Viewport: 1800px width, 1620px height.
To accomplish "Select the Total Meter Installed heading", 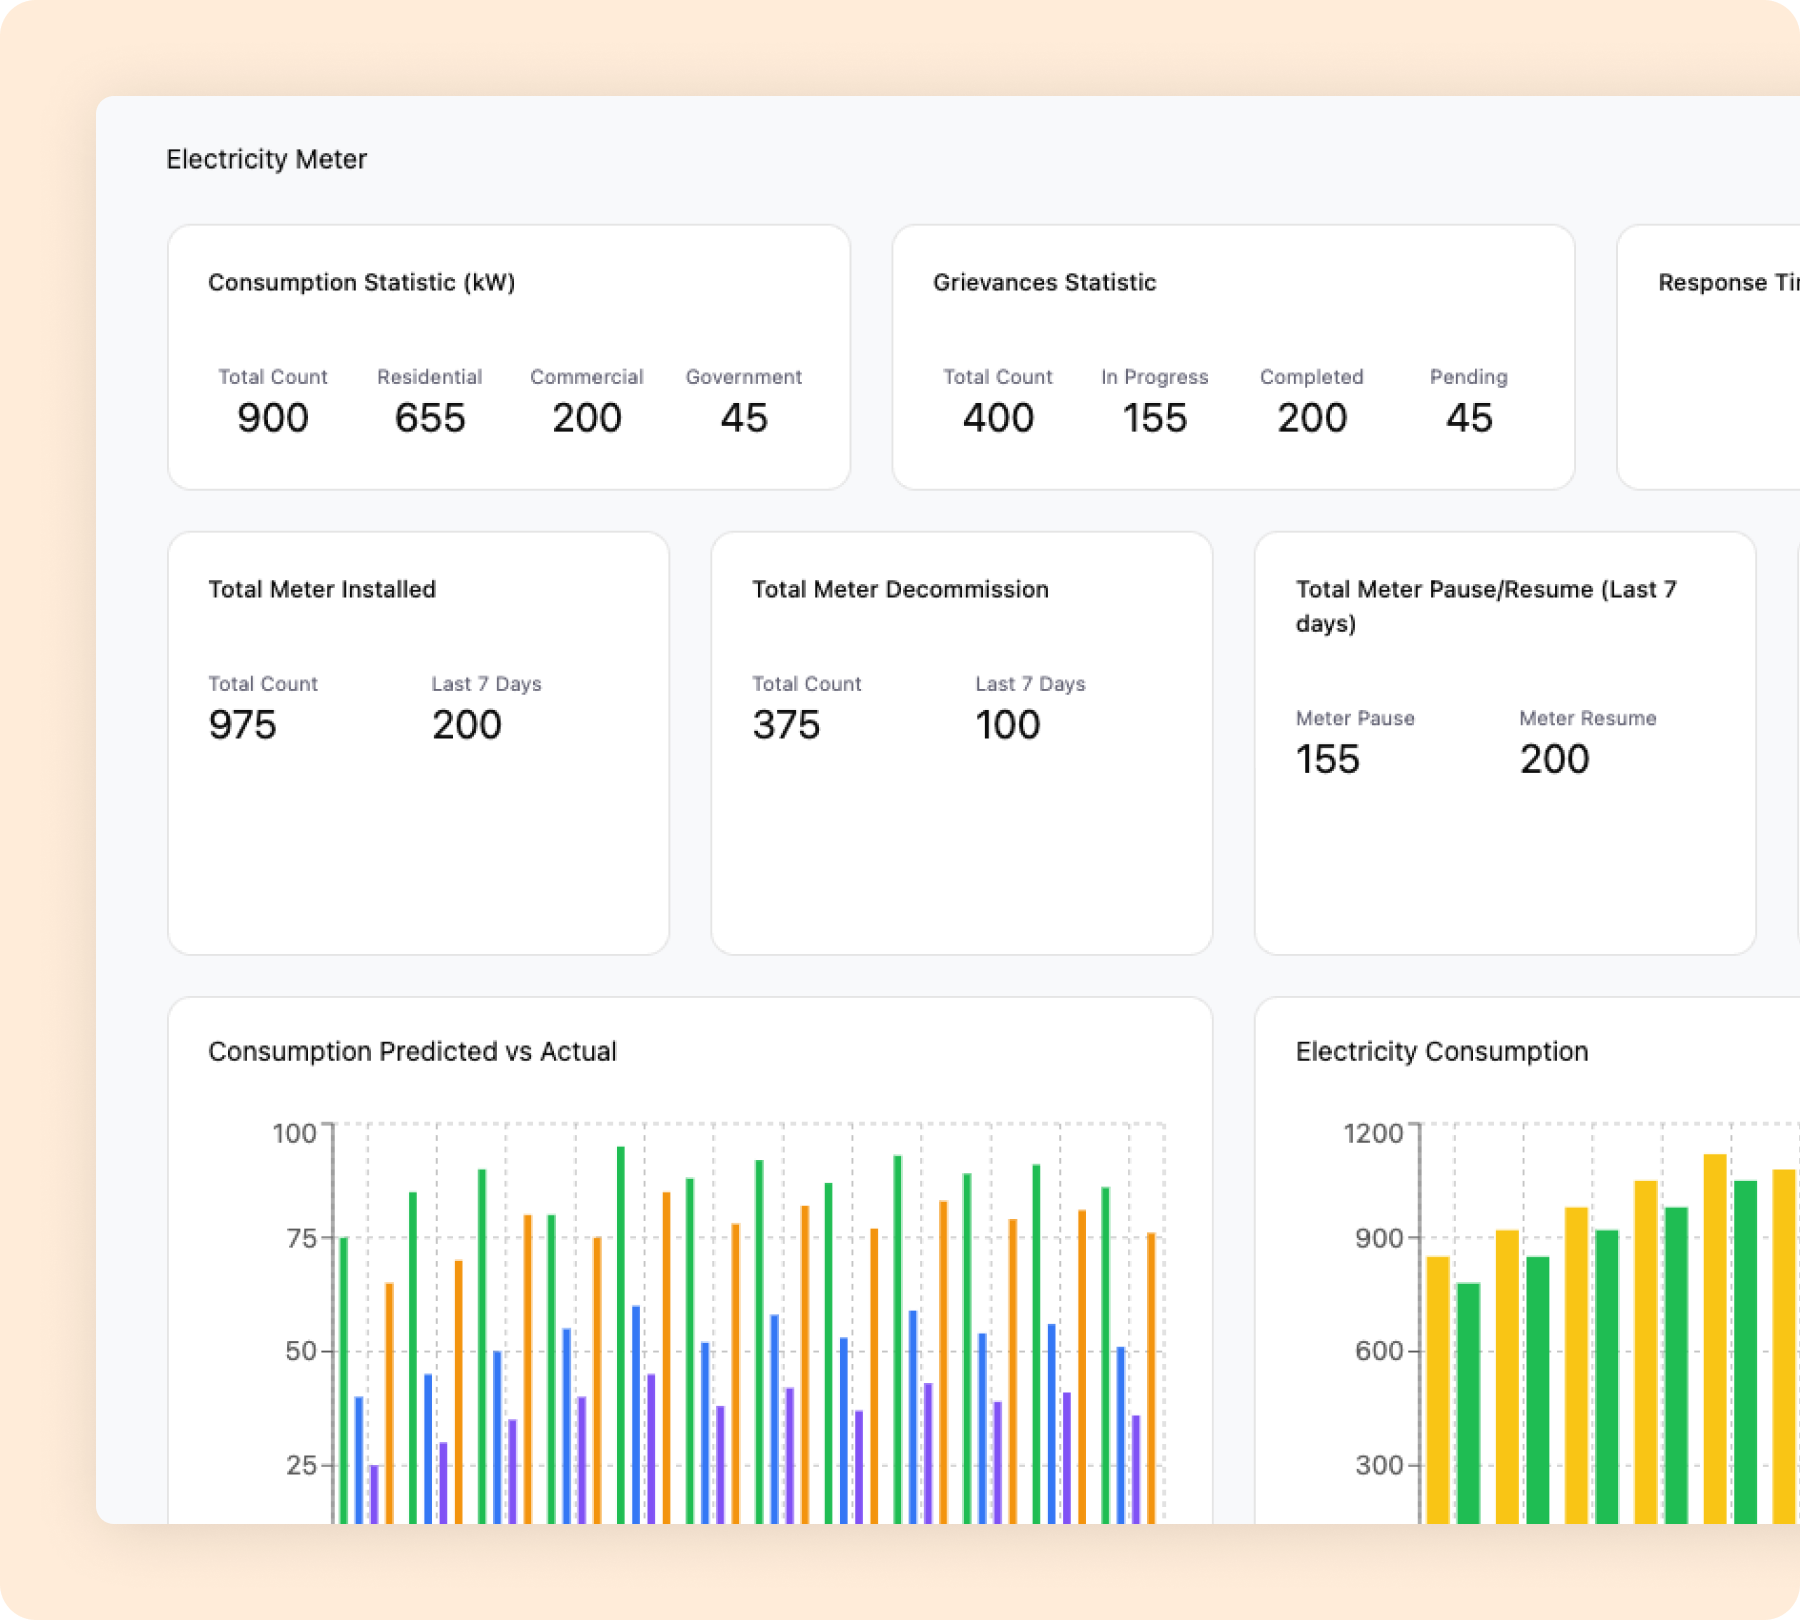I will (x=322, y=589).
